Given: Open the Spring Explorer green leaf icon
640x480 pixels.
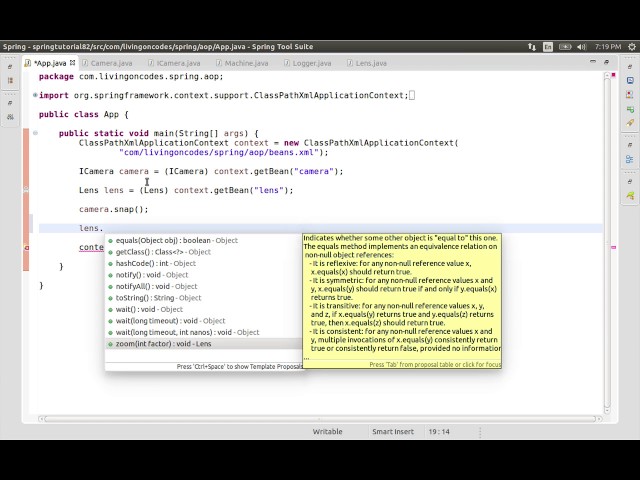Looking at the screenshot, I should [630, 196].
